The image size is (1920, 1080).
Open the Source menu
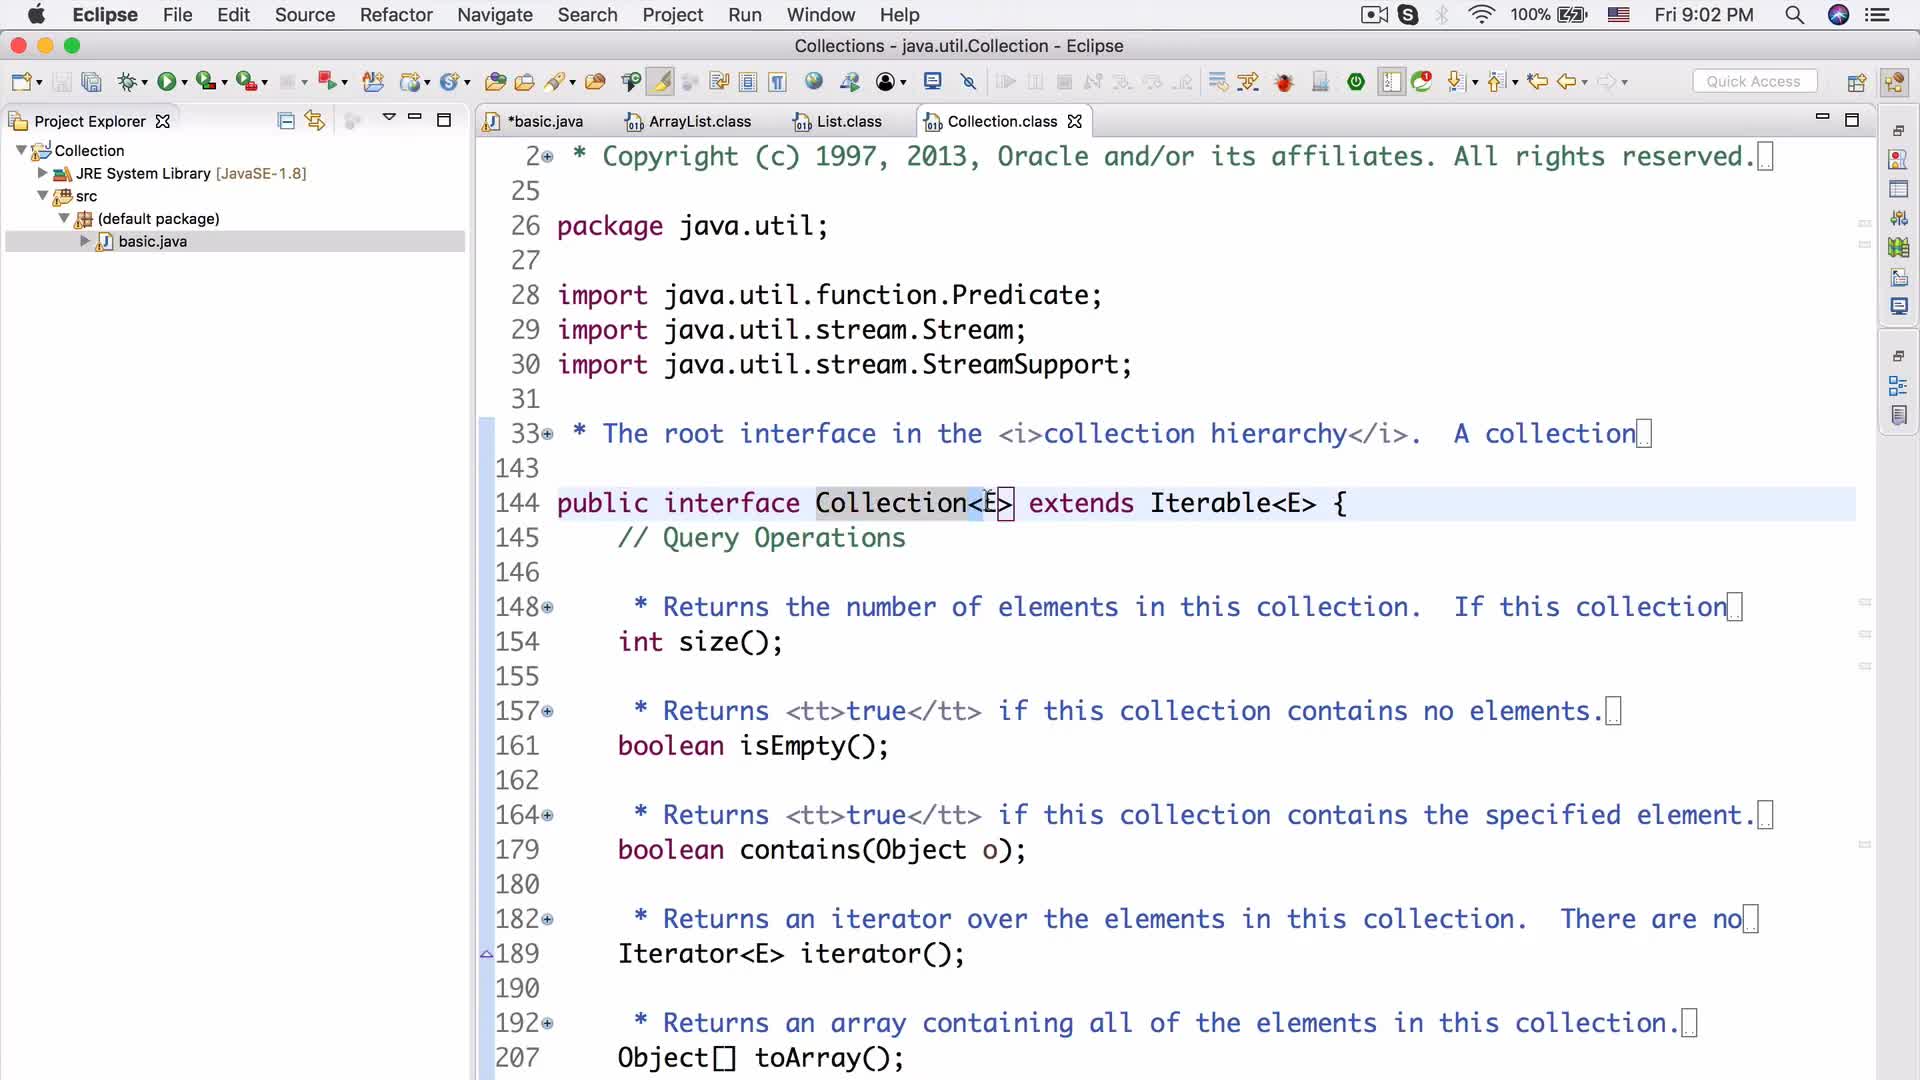point(305,15)
